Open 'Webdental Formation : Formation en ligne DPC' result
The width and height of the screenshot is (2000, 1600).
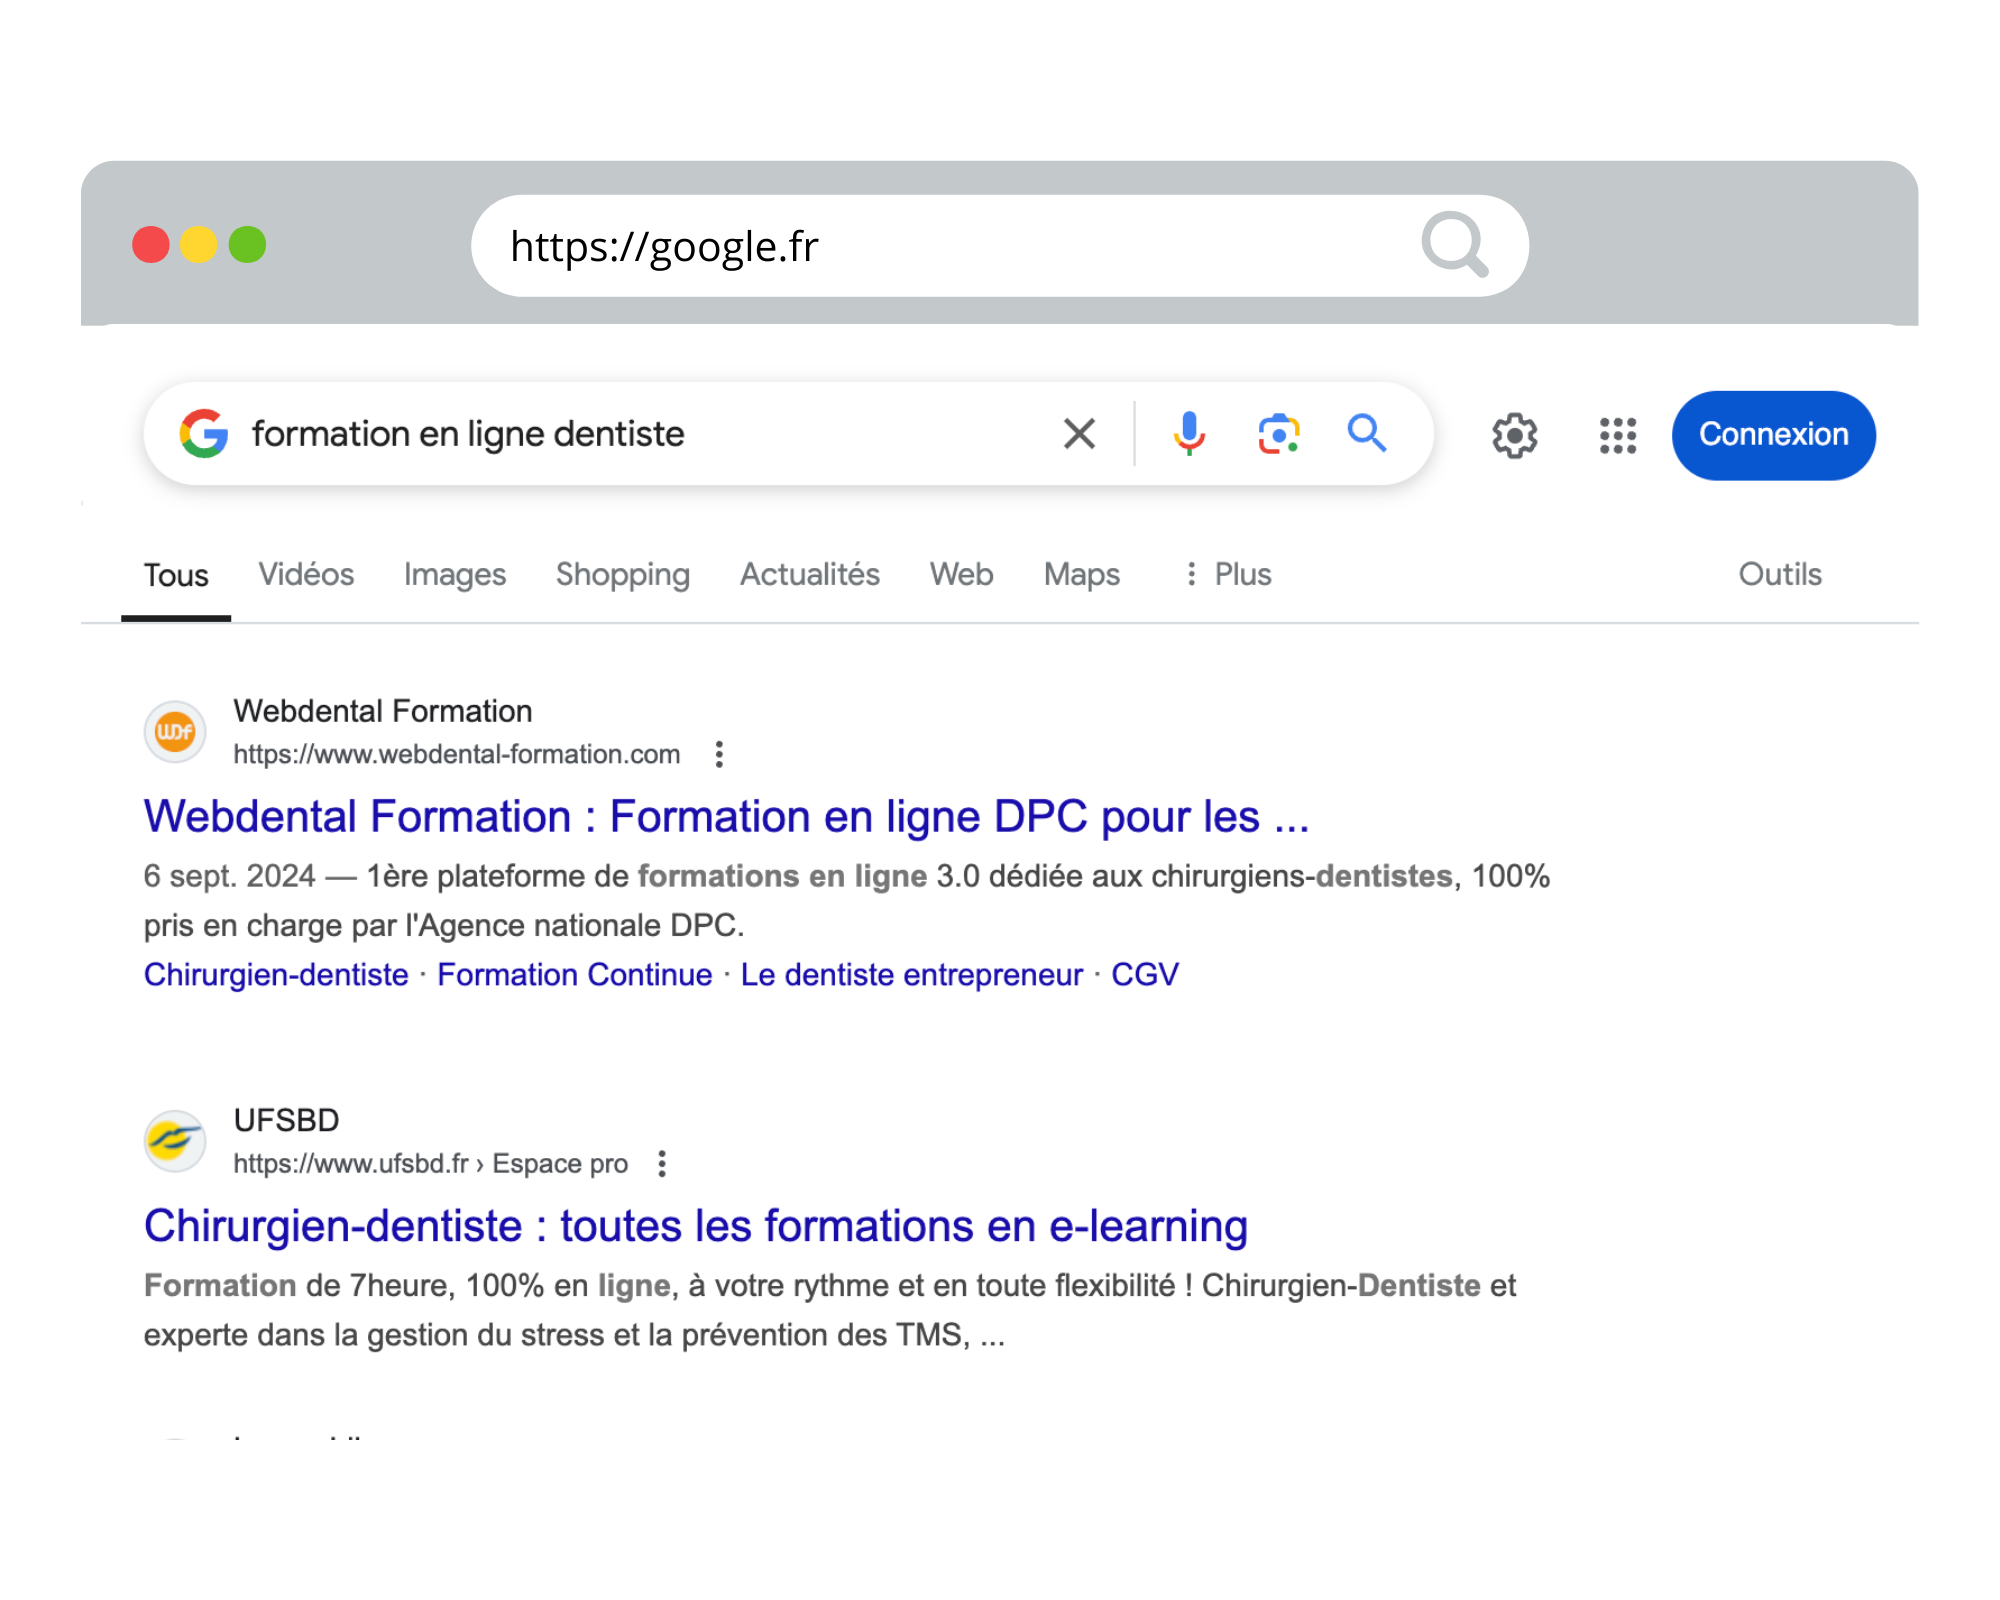point(726,816)
